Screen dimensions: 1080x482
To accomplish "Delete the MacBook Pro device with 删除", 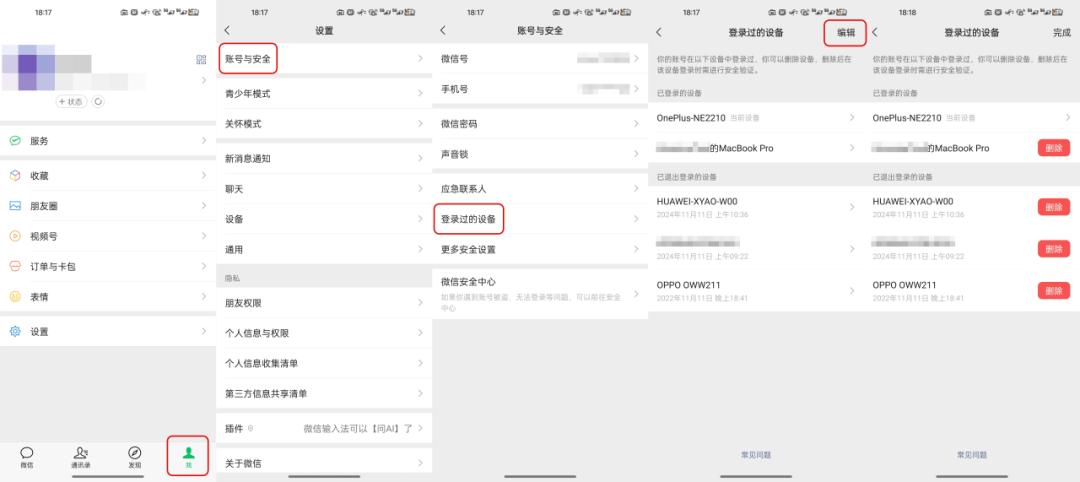I will [1053, 148].
